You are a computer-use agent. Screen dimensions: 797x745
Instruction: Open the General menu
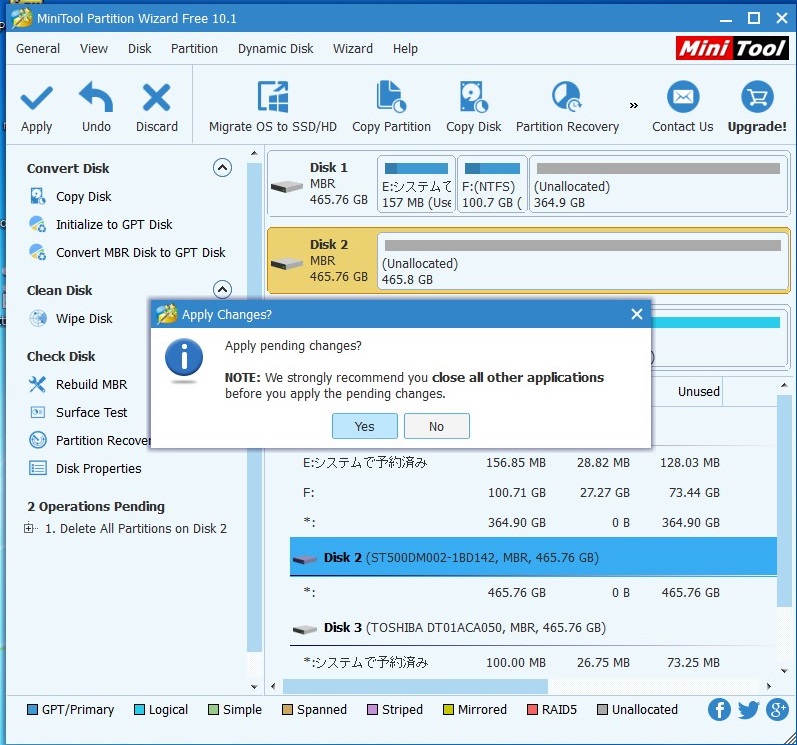click(38, 49)
